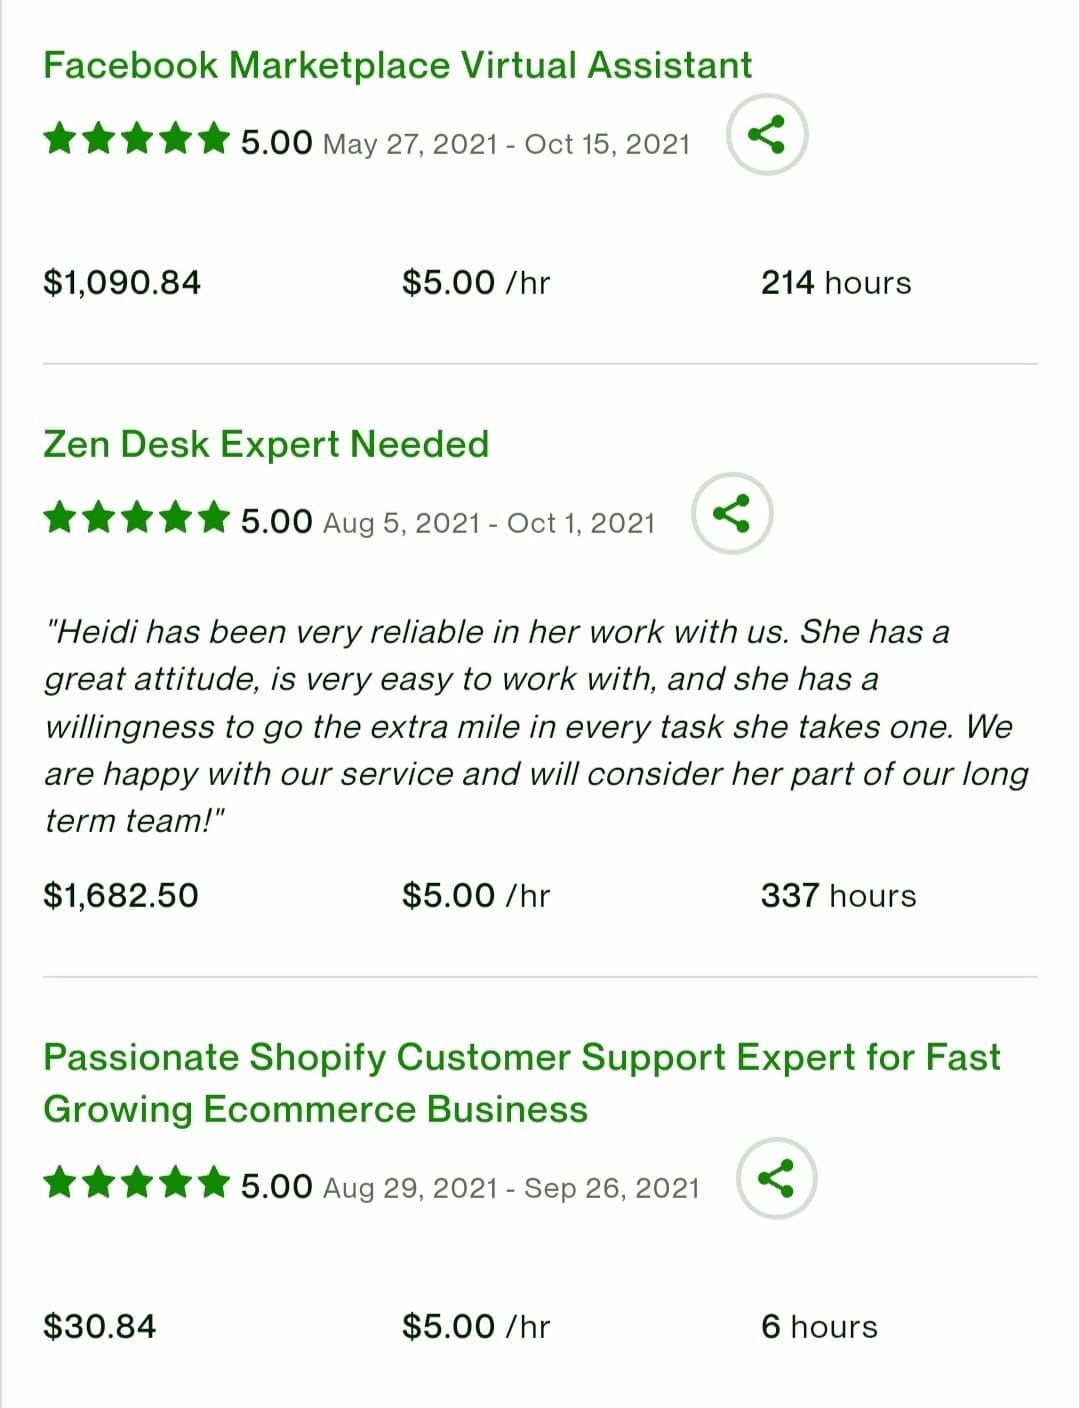Click the star rating on Shopify Support job
The width and height of the screenshot is (1080, 1408).
137,1184
